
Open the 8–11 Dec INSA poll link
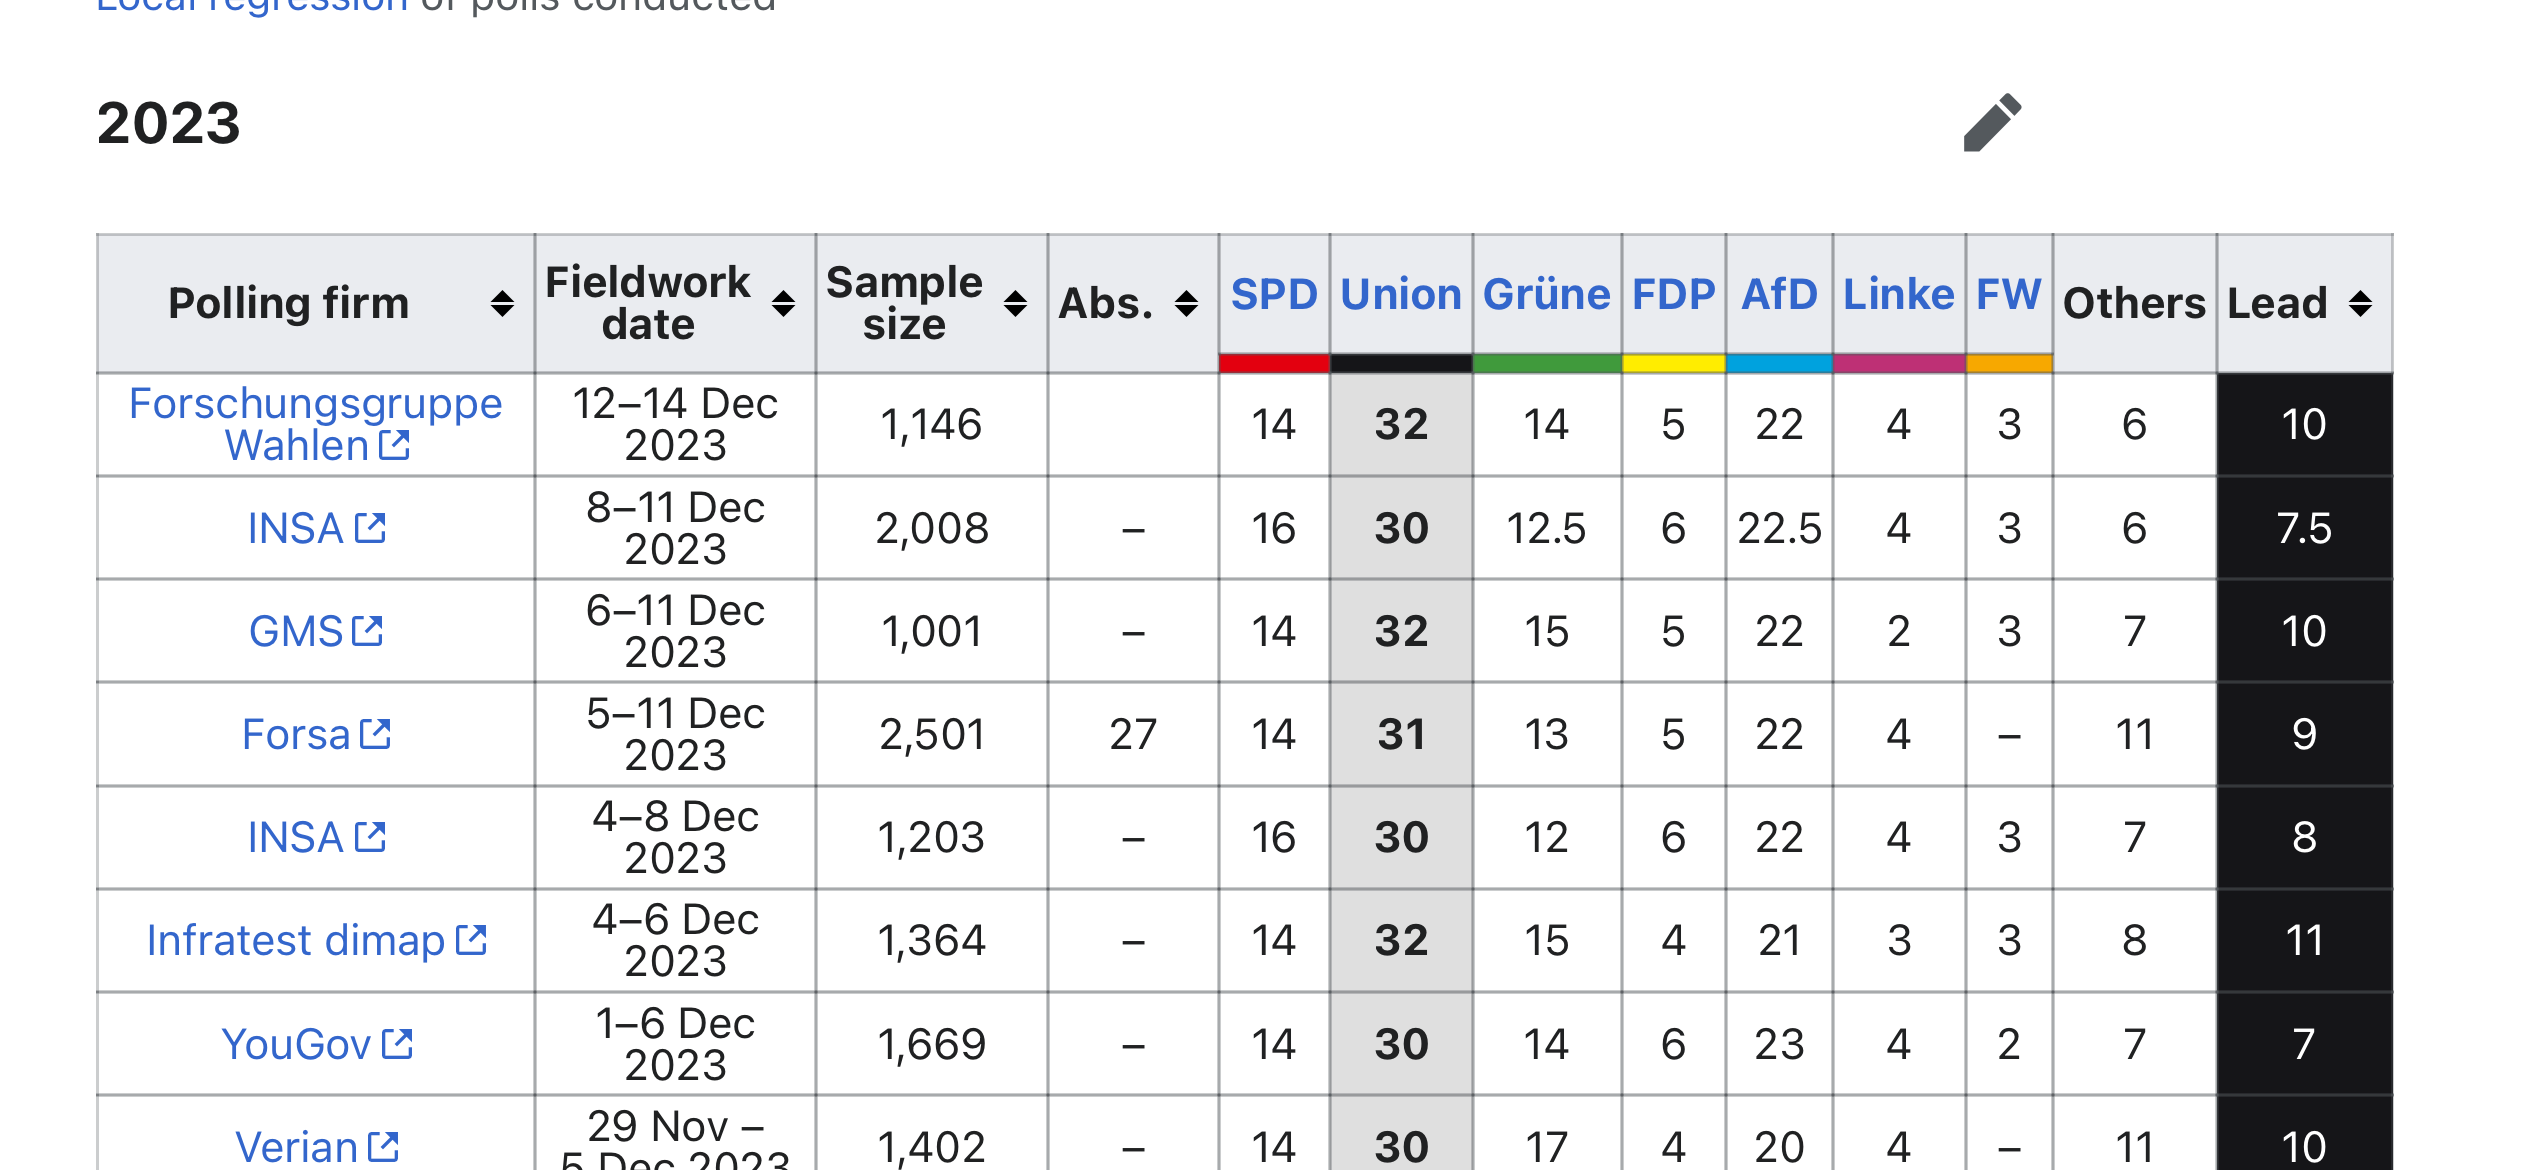point(315,528)
